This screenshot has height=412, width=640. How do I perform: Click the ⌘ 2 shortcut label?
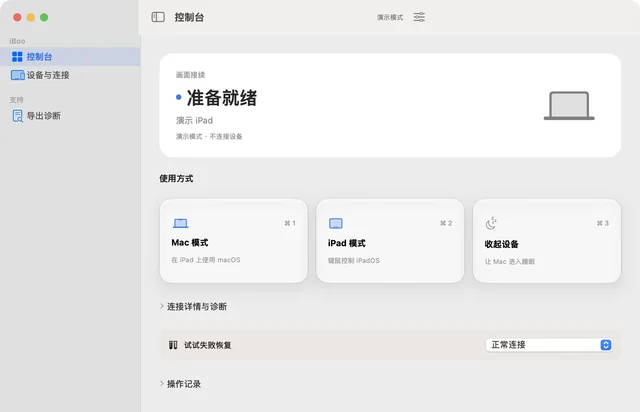click(x=446, y=223)
